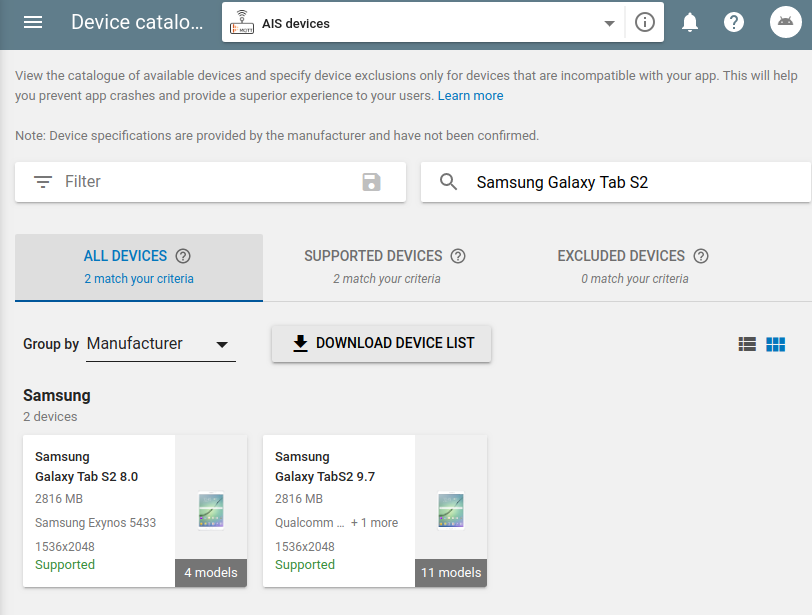This screenshot has width=812, height=615.
Task: Follow the Learn more link
Action: pyautogui.click(x=470, y=96)
